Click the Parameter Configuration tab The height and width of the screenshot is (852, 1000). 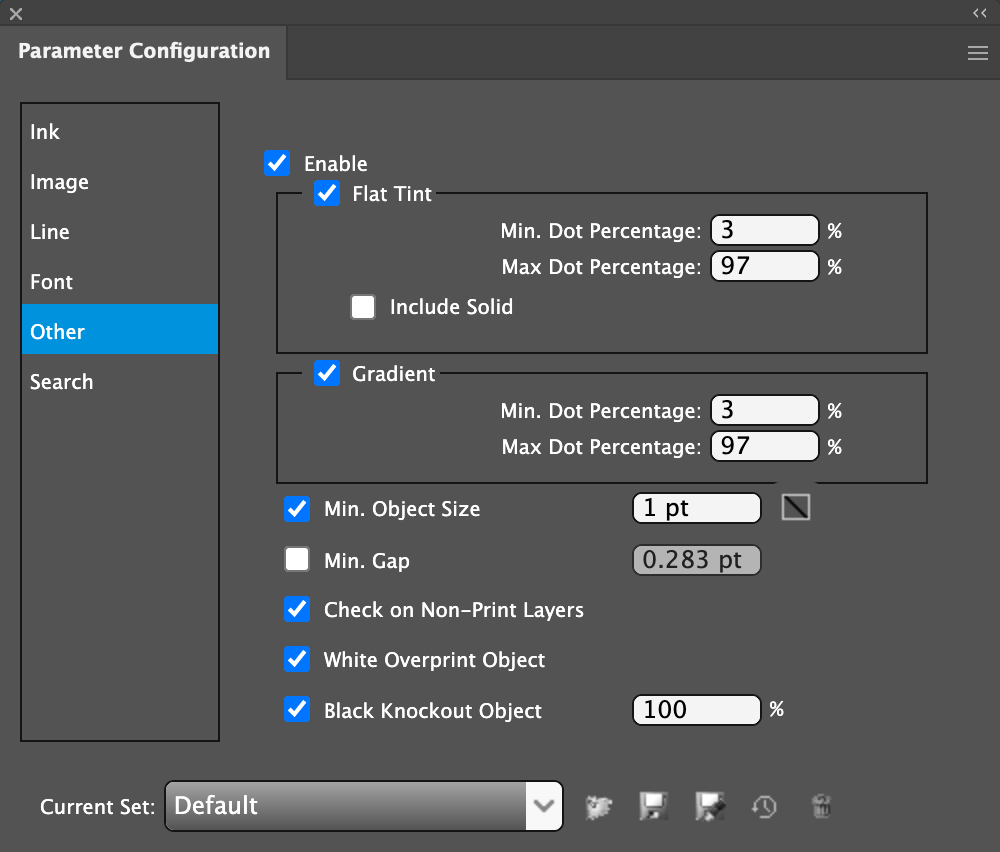(x=144, y=51)
